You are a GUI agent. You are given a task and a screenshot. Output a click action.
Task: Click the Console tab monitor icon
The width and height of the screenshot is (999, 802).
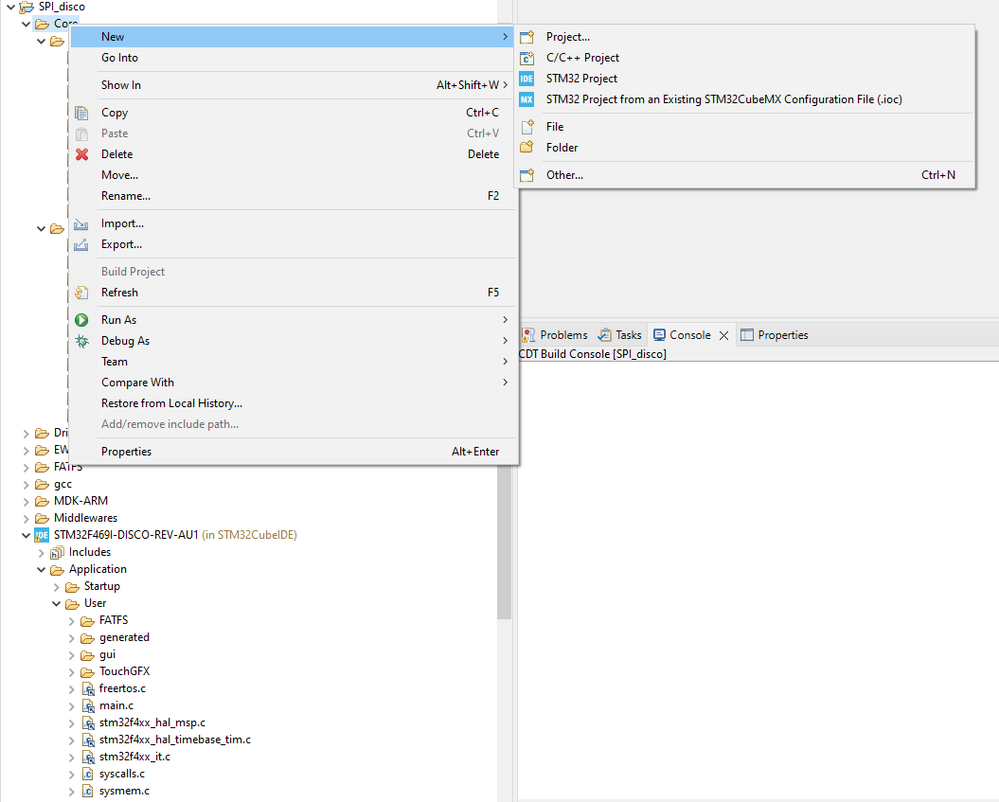click(659, 335)
